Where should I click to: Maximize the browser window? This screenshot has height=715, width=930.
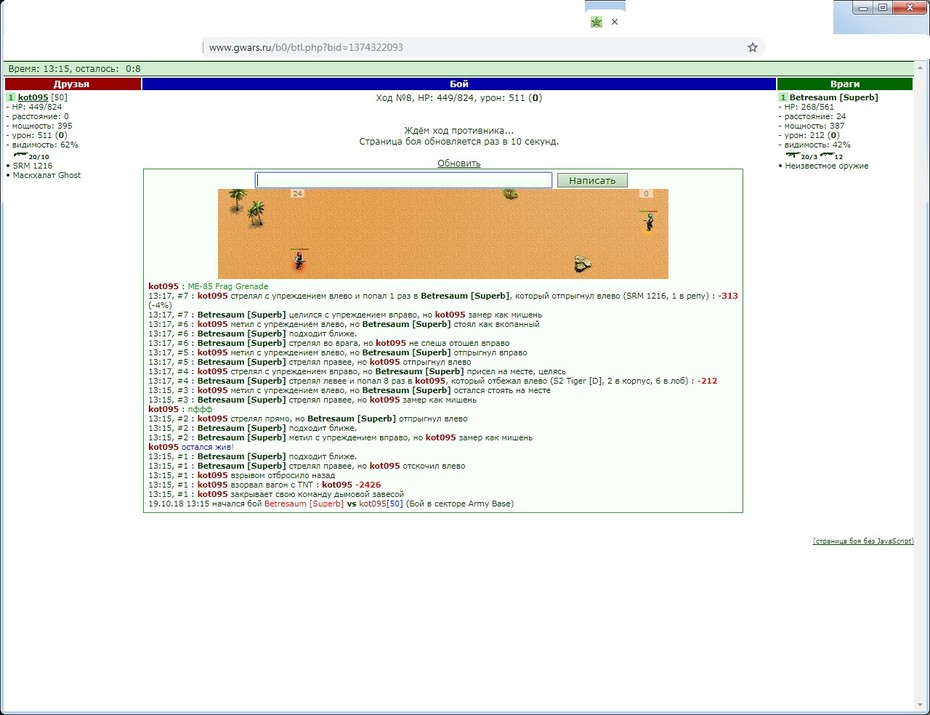pyautogui.click(x=882, y=8)
